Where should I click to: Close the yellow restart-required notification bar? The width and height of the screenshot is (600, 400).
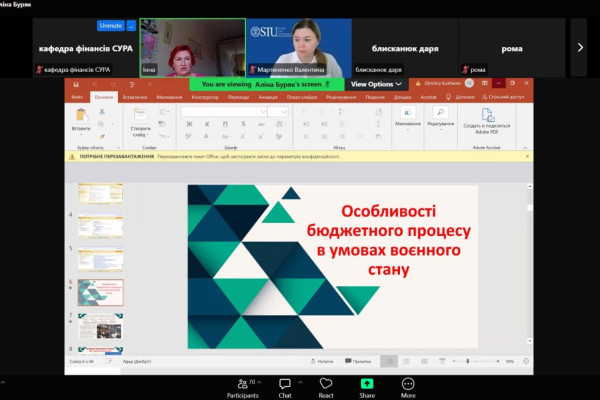click(x=527, y=156)
